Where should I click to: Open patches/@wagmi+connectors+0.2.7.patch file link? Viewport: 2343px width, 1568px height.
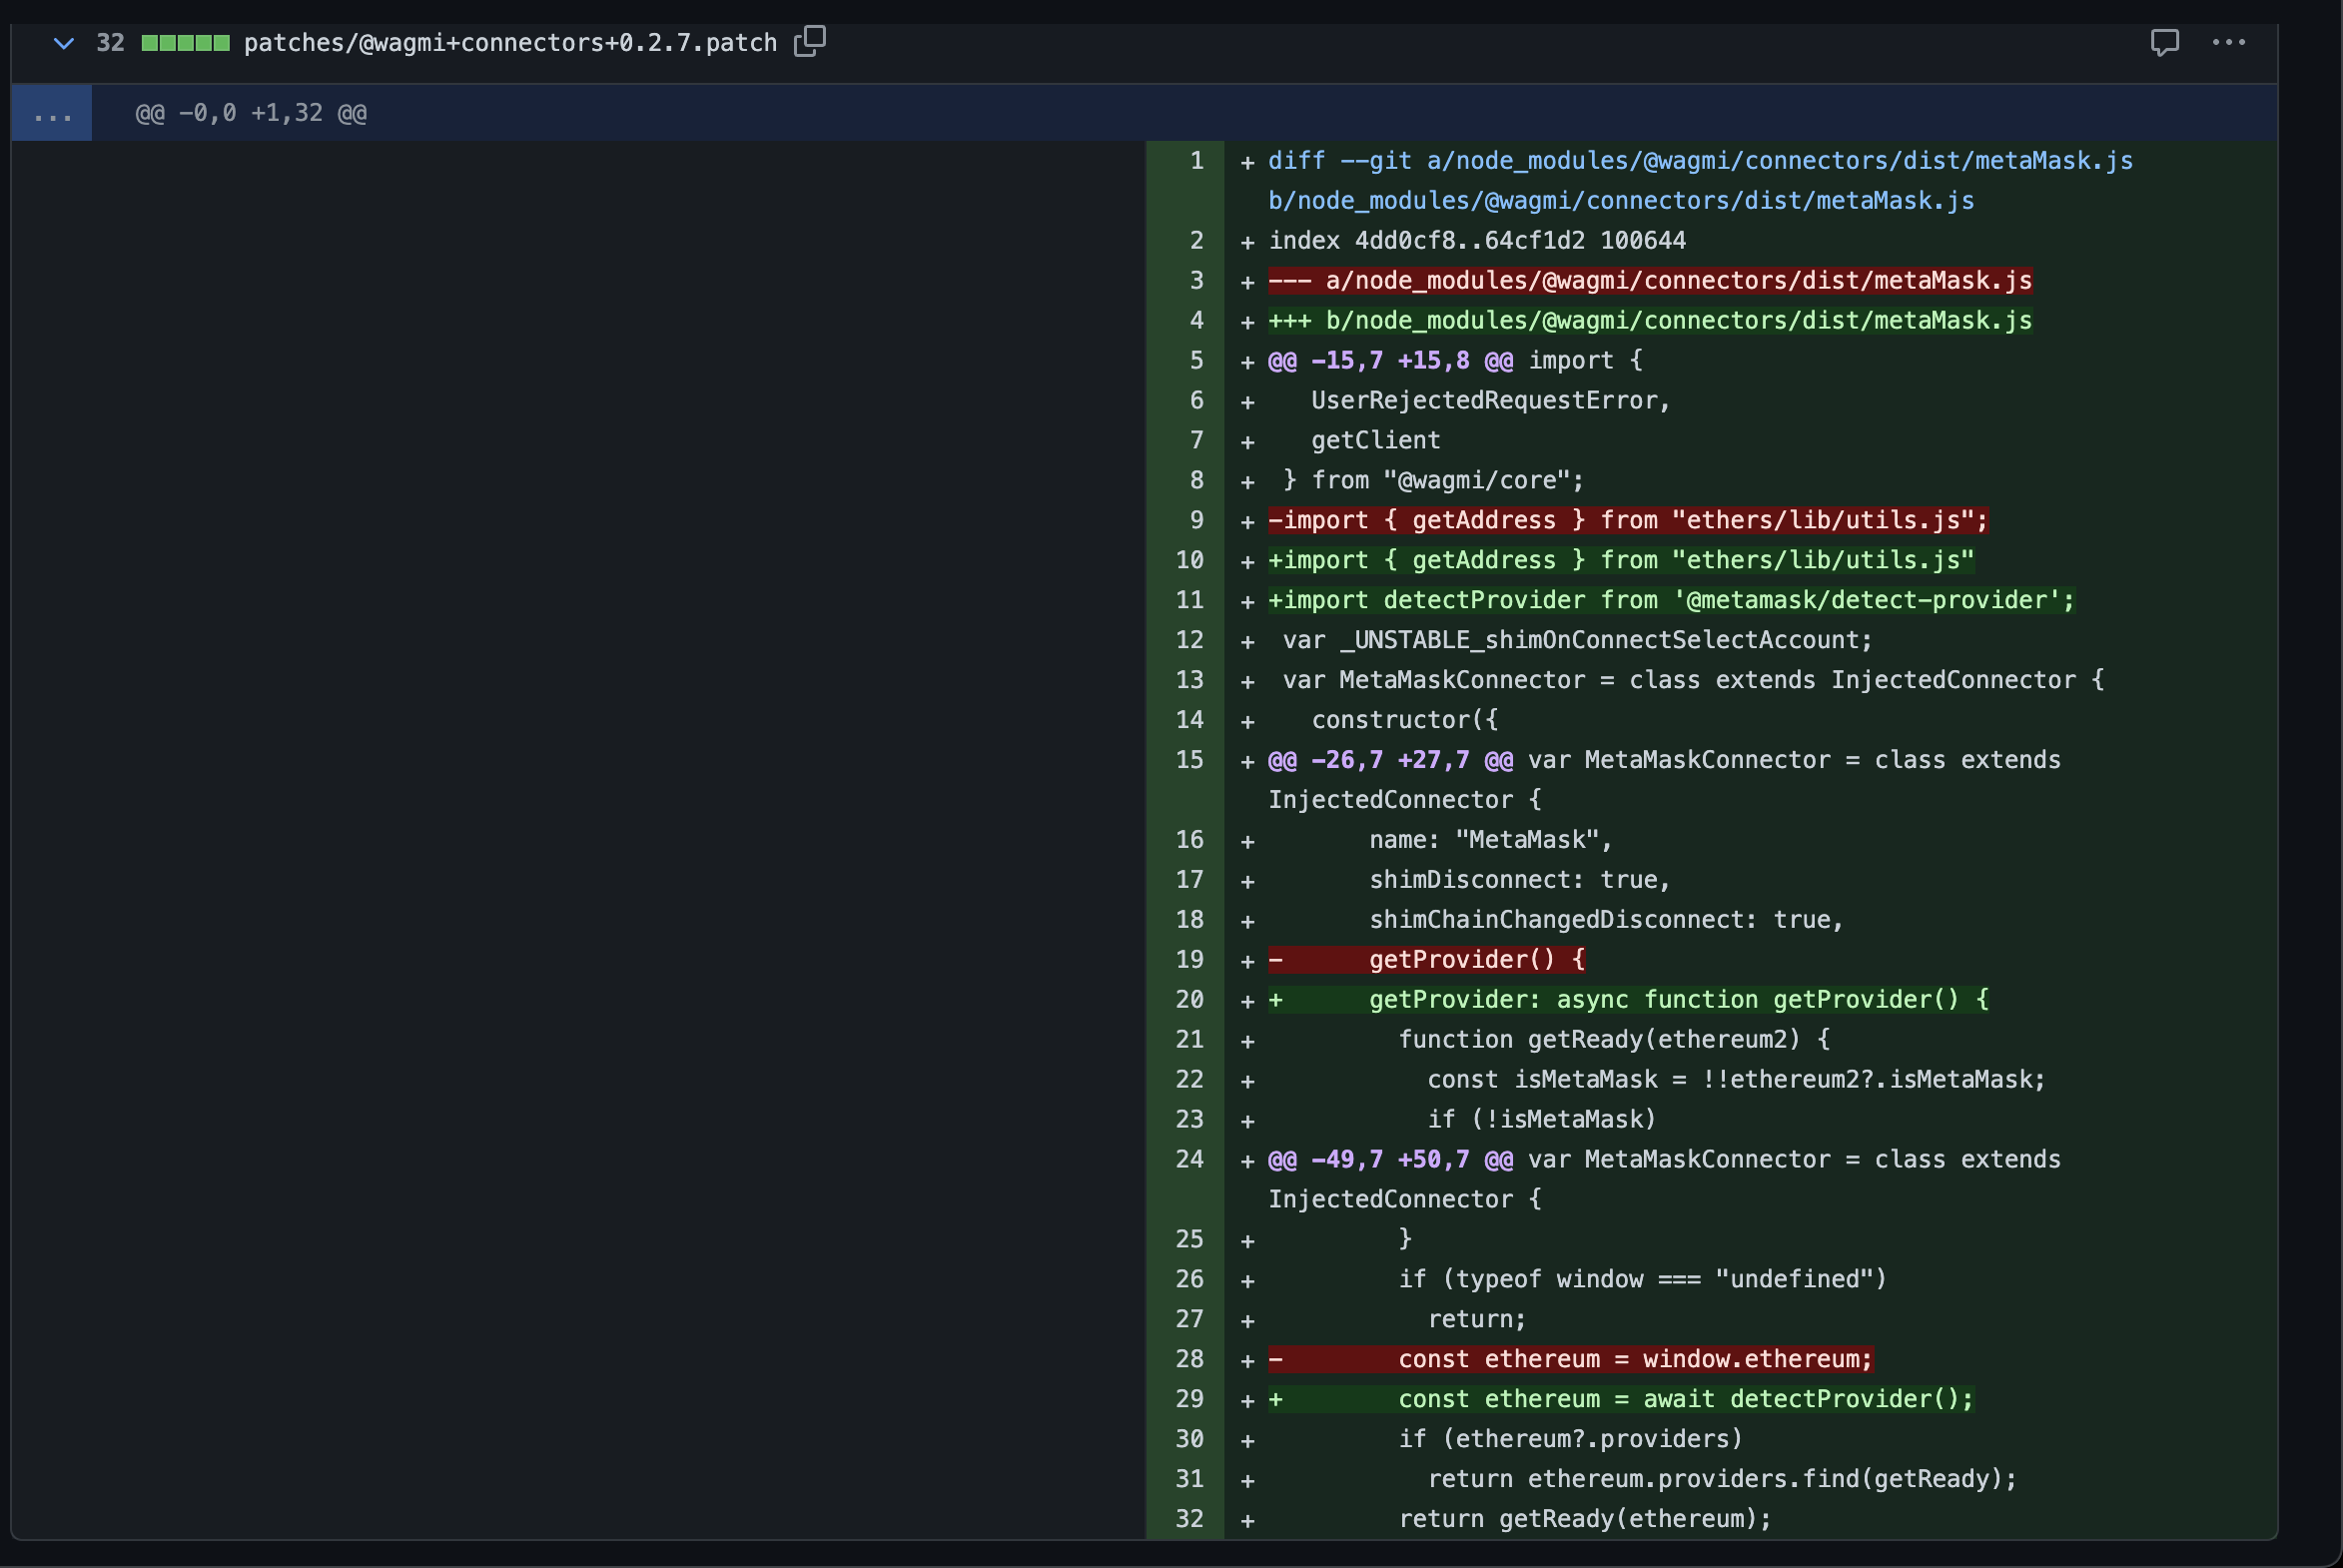coord(510,43)
